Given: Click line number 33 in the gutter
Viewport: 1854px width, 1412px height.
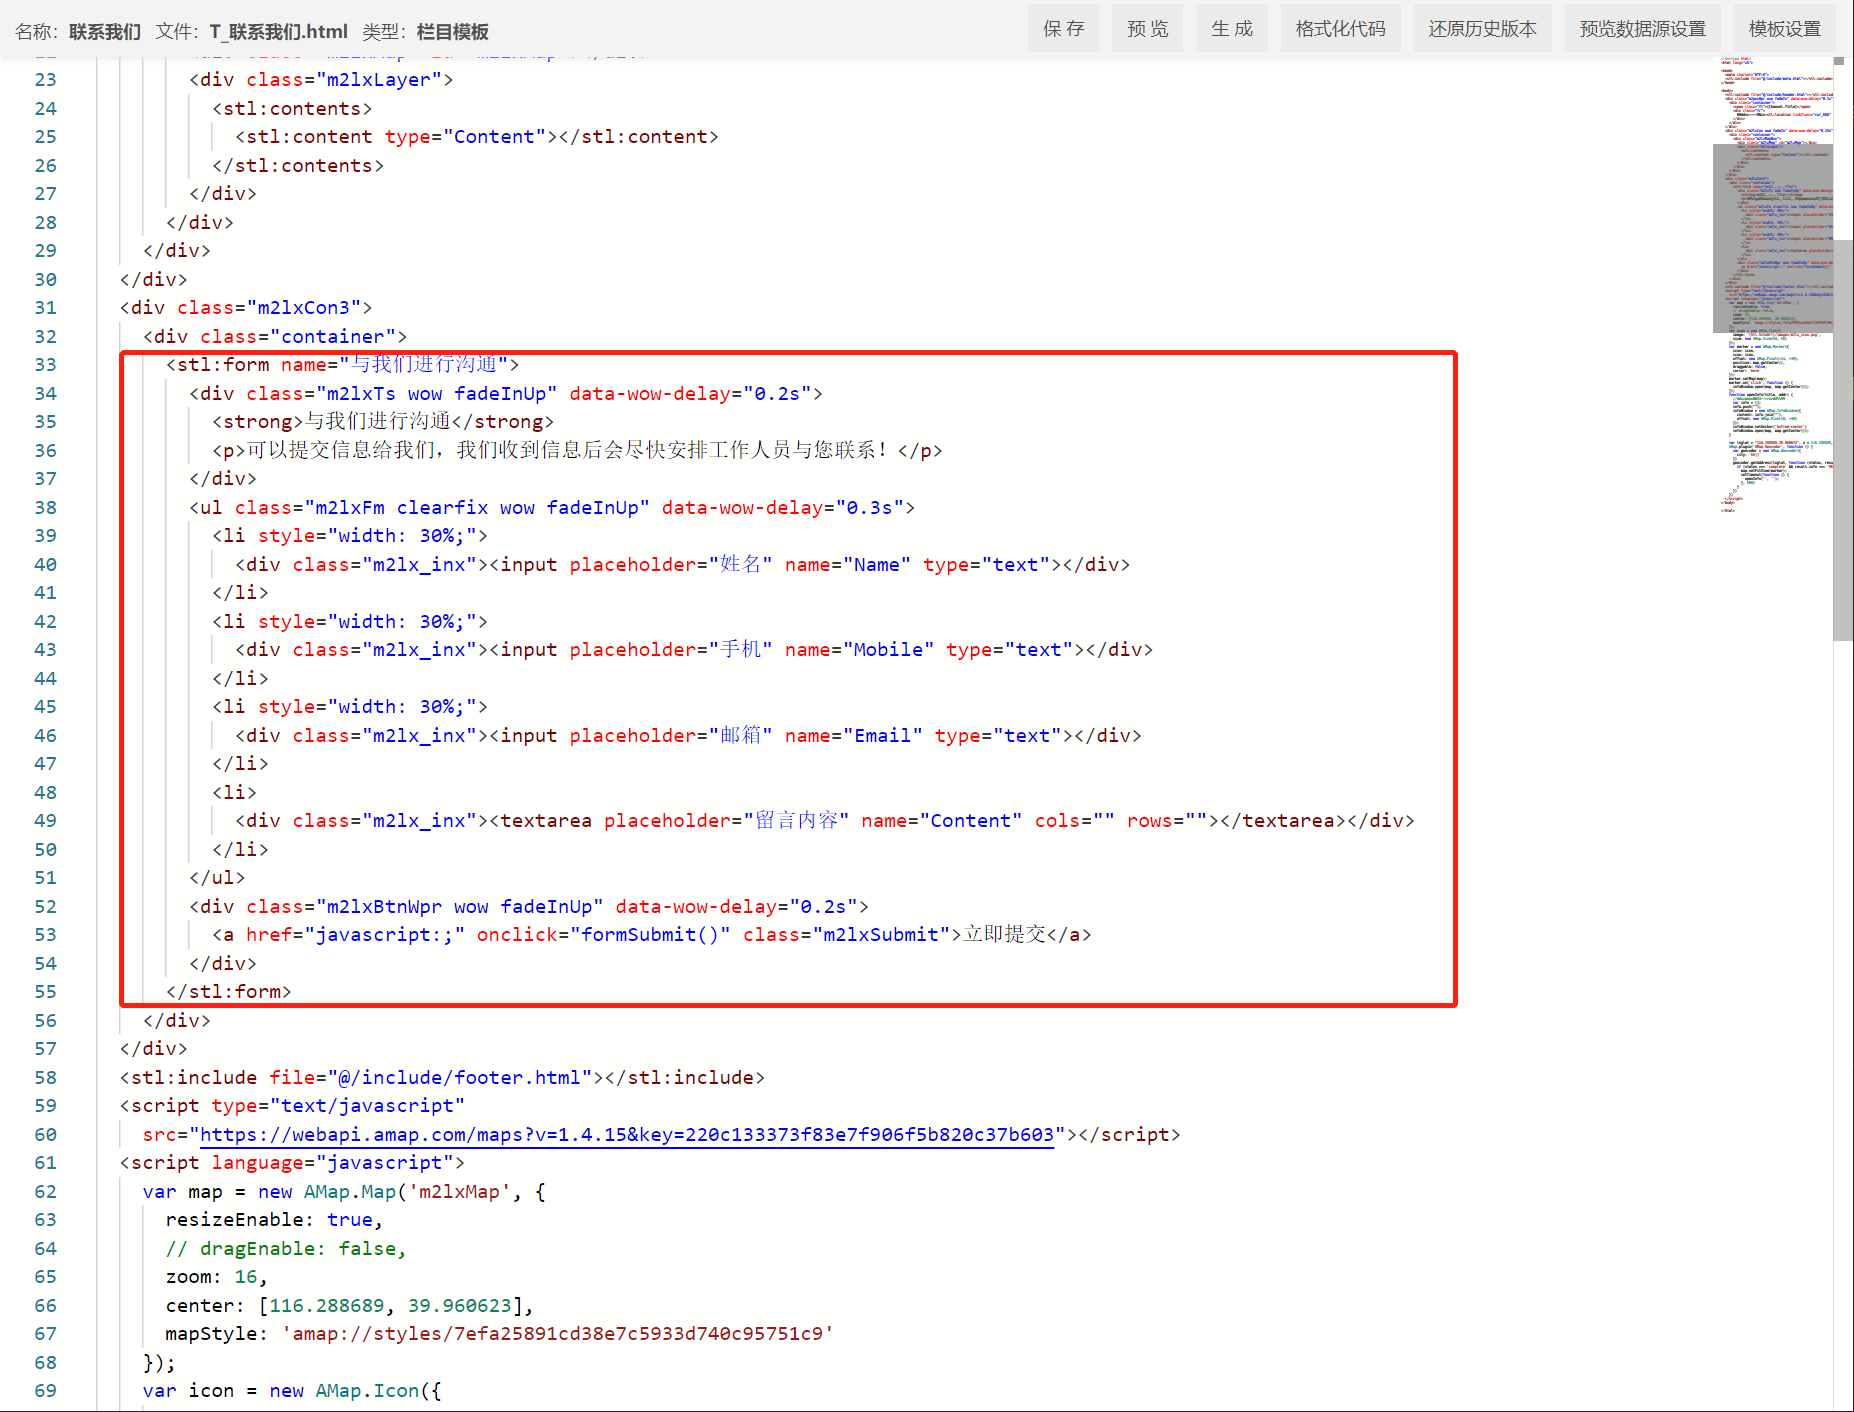Looking at the screenshot, I should [x=46, y=365].
